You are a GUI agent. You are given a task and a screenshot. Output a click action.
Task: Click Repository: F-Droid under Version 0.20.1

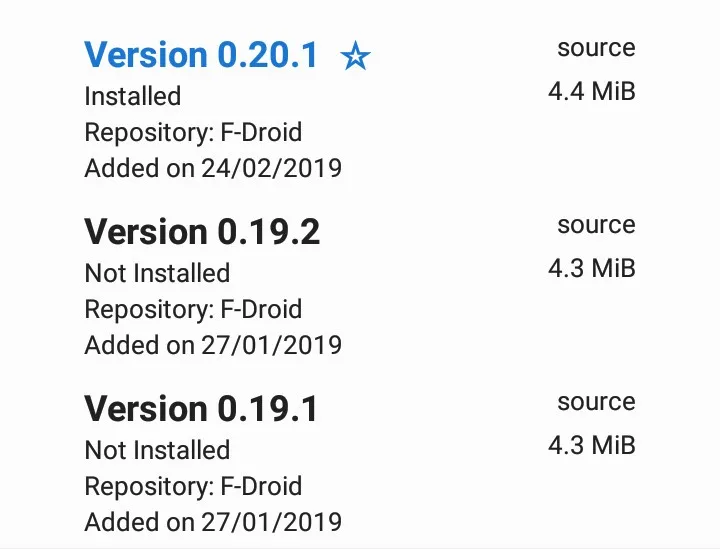(x=193, y=132)
